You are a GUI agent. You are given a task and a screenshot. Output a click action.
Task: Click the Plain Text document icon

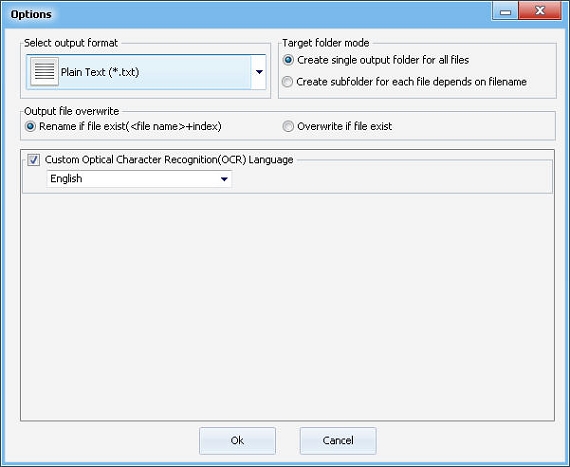pyautogui.click(x=44, y=72)
